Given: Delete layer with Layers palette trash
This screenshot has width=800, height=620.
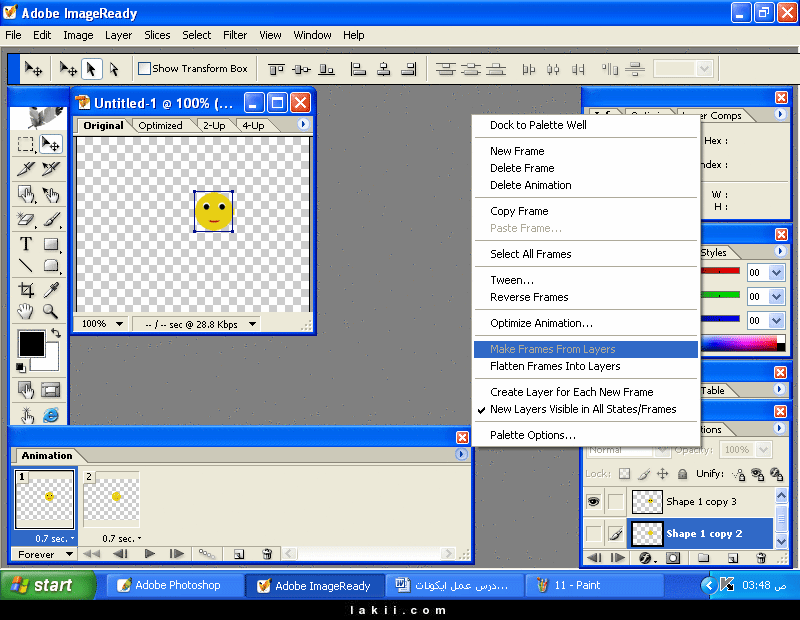Looking at the screenshot, I should coord(761,558).
